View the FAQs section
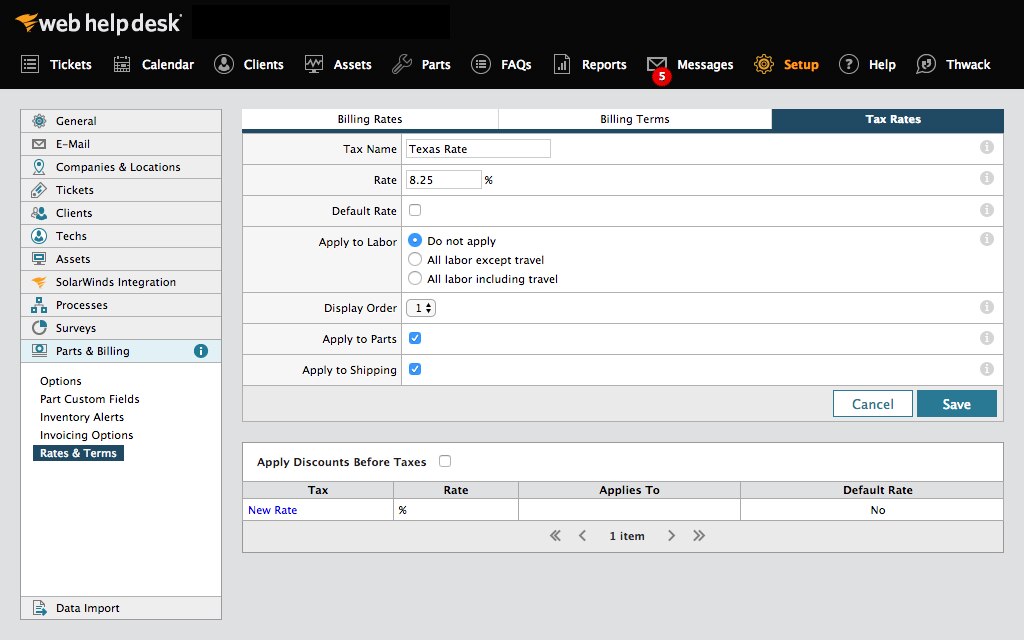This screenshot has width=1024, height=640. click(482, 63)
